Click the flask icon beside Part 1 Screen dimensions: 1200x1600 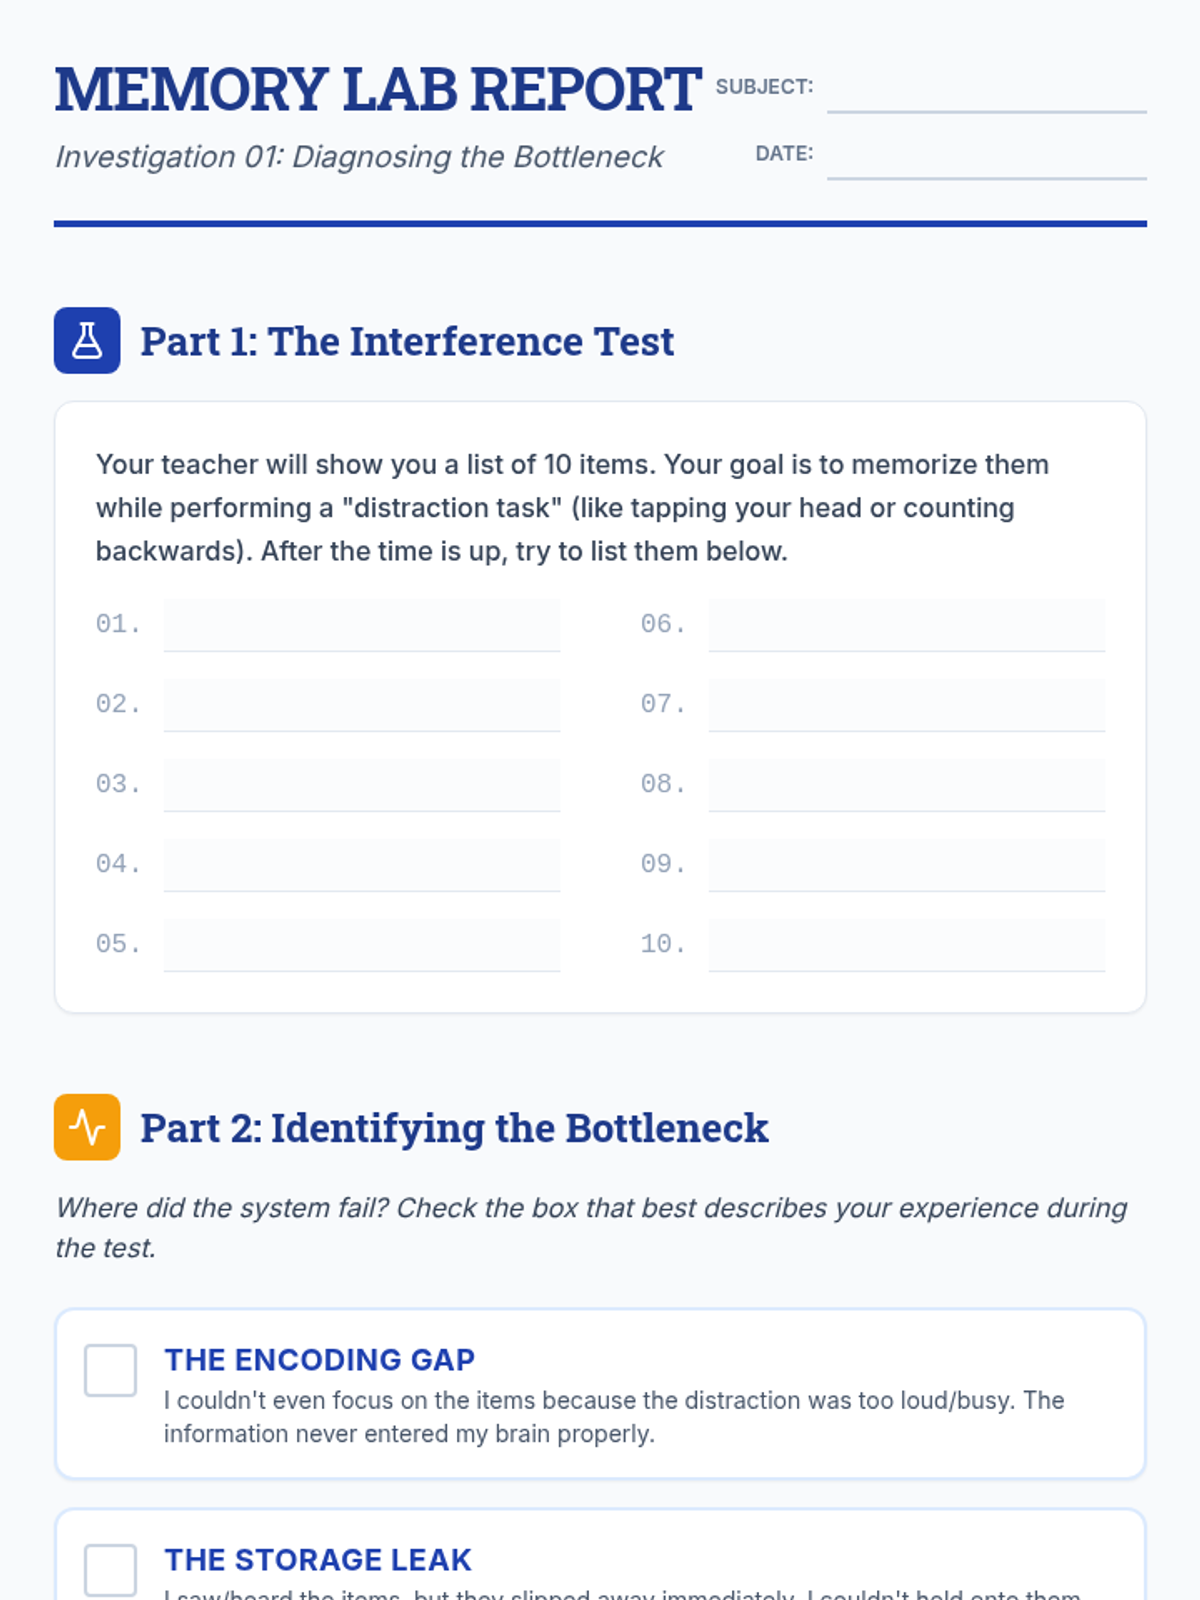pos(87,340)
